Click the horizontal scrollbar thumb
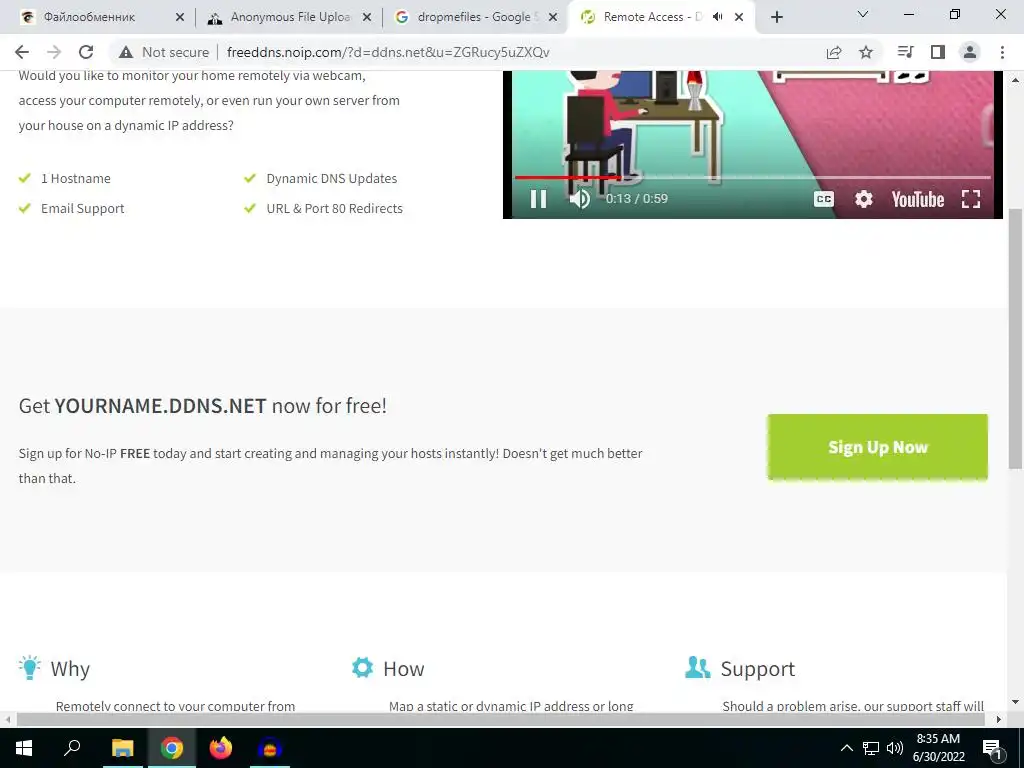This screenshot has width=1024, height=768. point(500,719)
